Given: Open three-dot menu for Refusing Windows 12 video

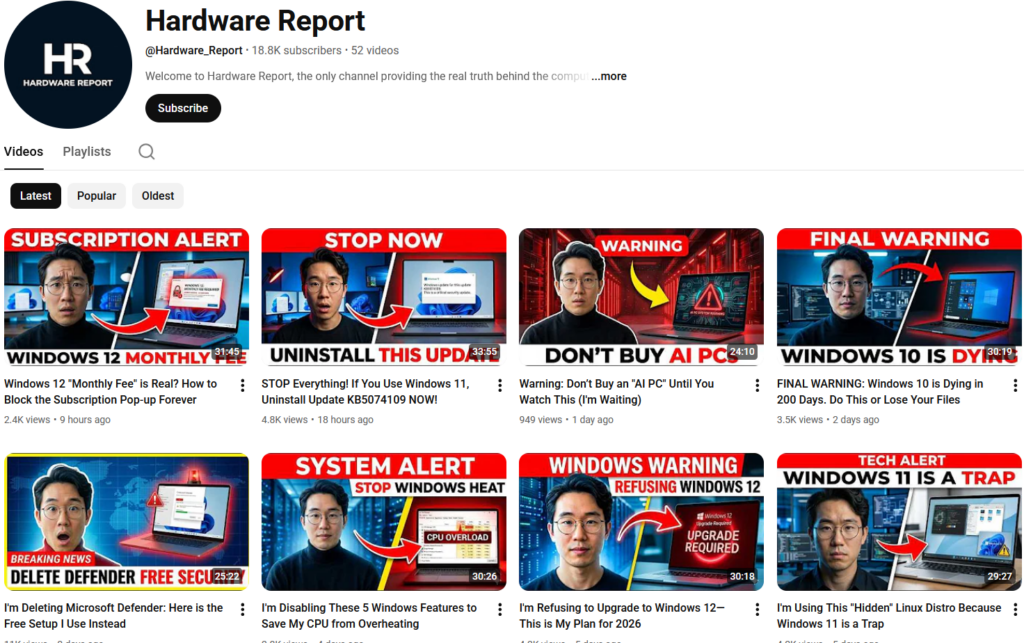Looking at the screenshot, I should 758,610.
